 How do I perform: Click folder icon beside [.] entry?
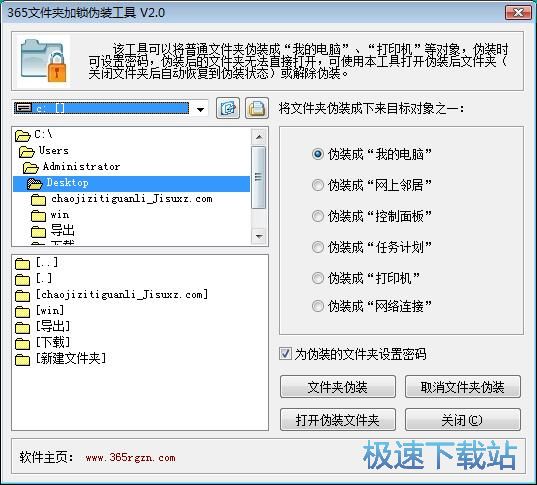[23, 279]
